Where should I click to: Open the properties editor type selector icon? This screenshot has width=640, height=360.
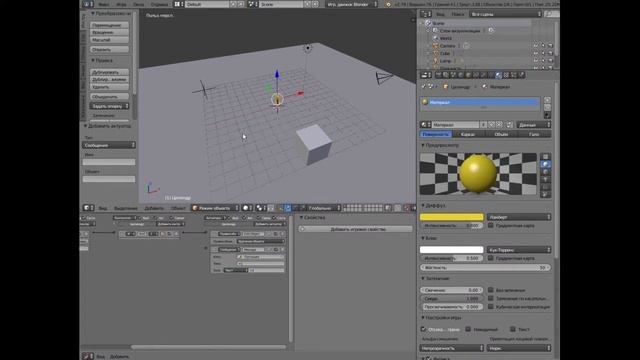[426, 75]
